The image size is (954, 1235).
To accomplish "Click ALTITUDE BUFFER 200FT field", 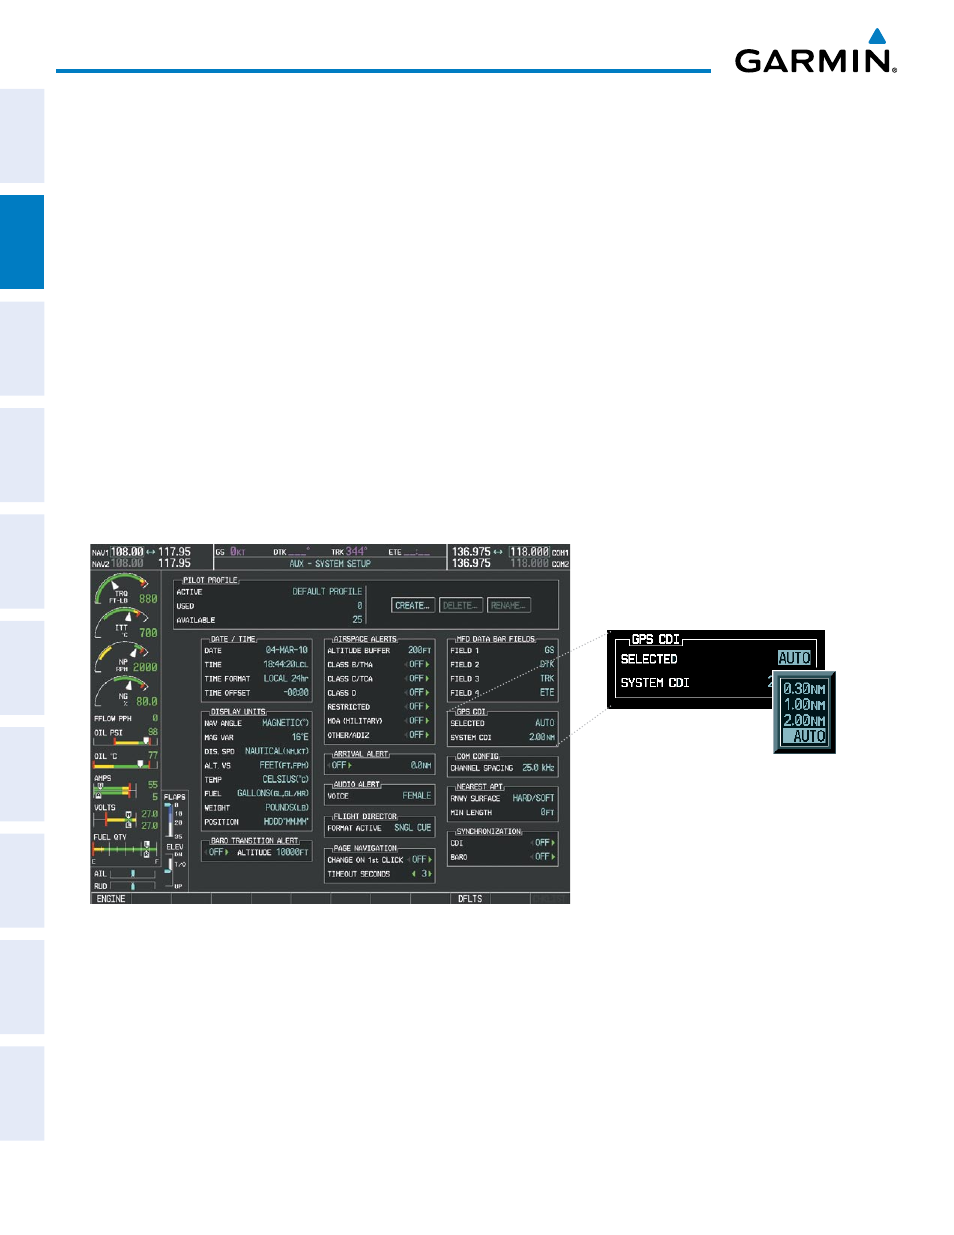I will (420, 650).
